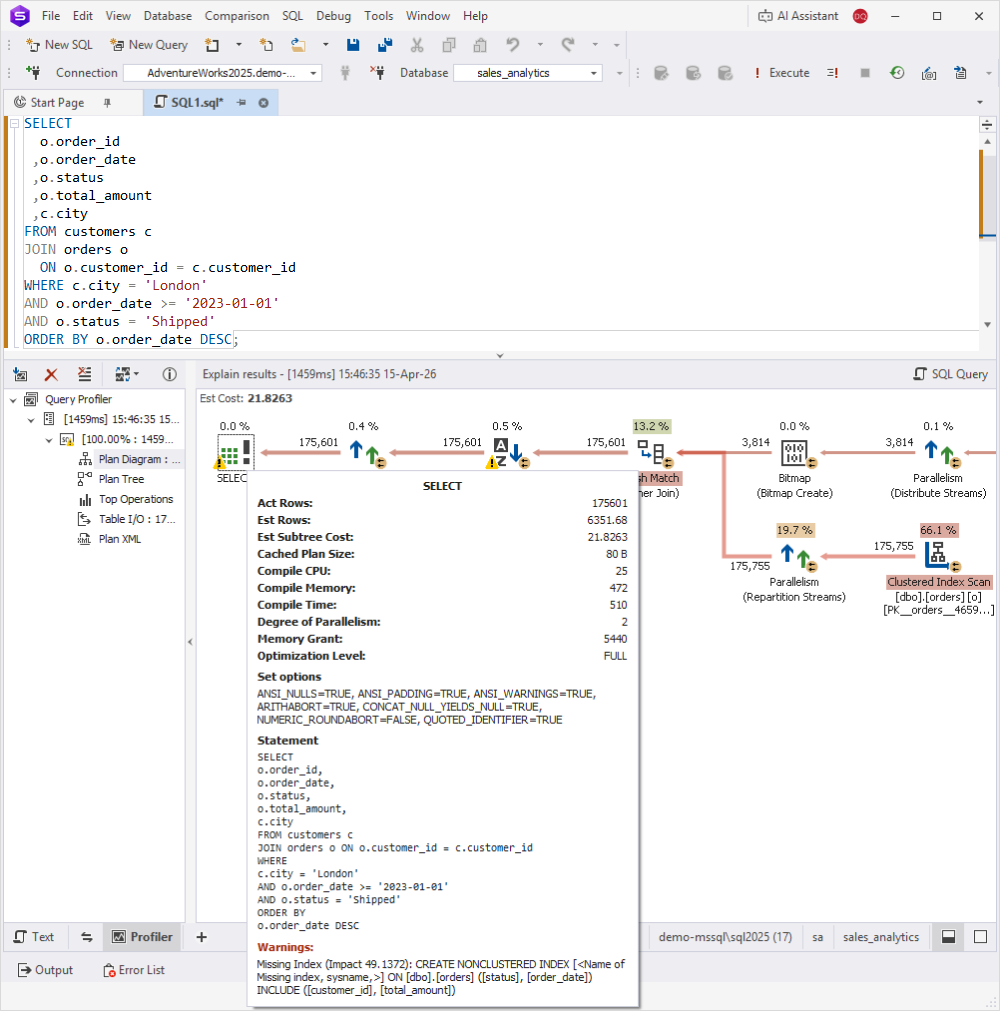Switch to the Profiler view tab
This screenshot has height=1011, width=1000.
pos(142,937)
